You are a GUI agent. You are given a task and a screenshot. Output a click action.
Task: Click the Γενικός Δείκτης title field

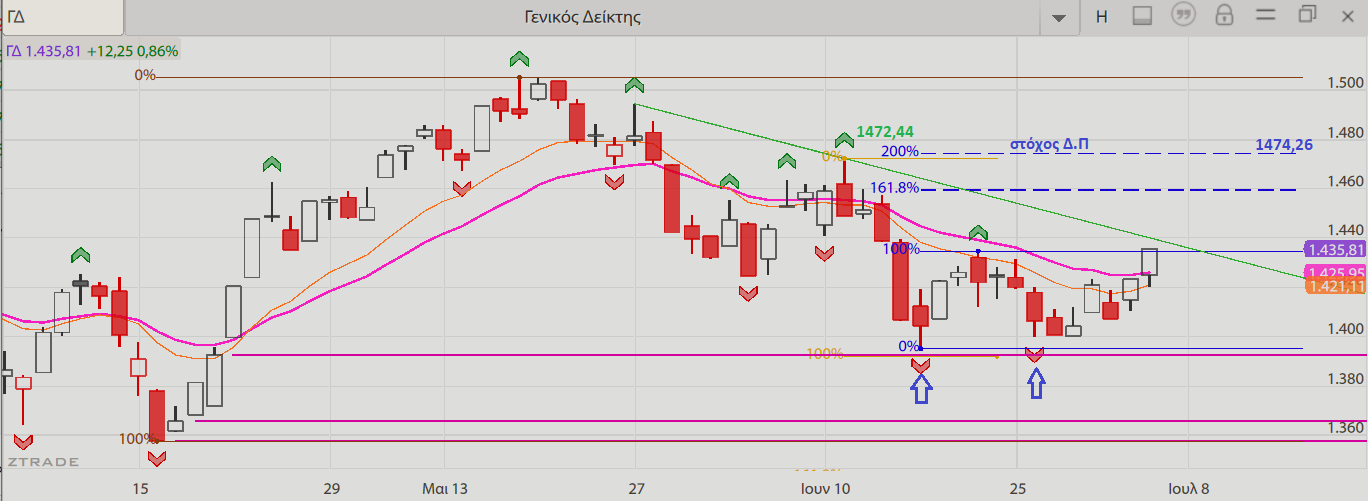[x=583, y=16]
